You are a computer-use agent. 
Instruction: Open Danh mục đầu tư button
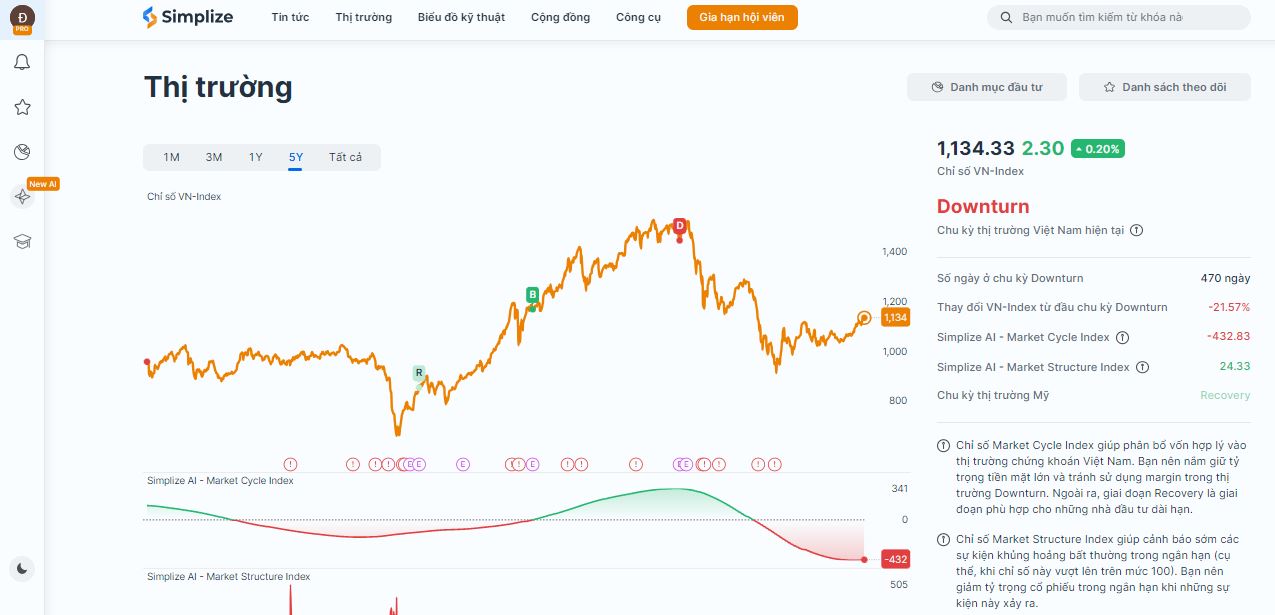[x=986, y=87]
